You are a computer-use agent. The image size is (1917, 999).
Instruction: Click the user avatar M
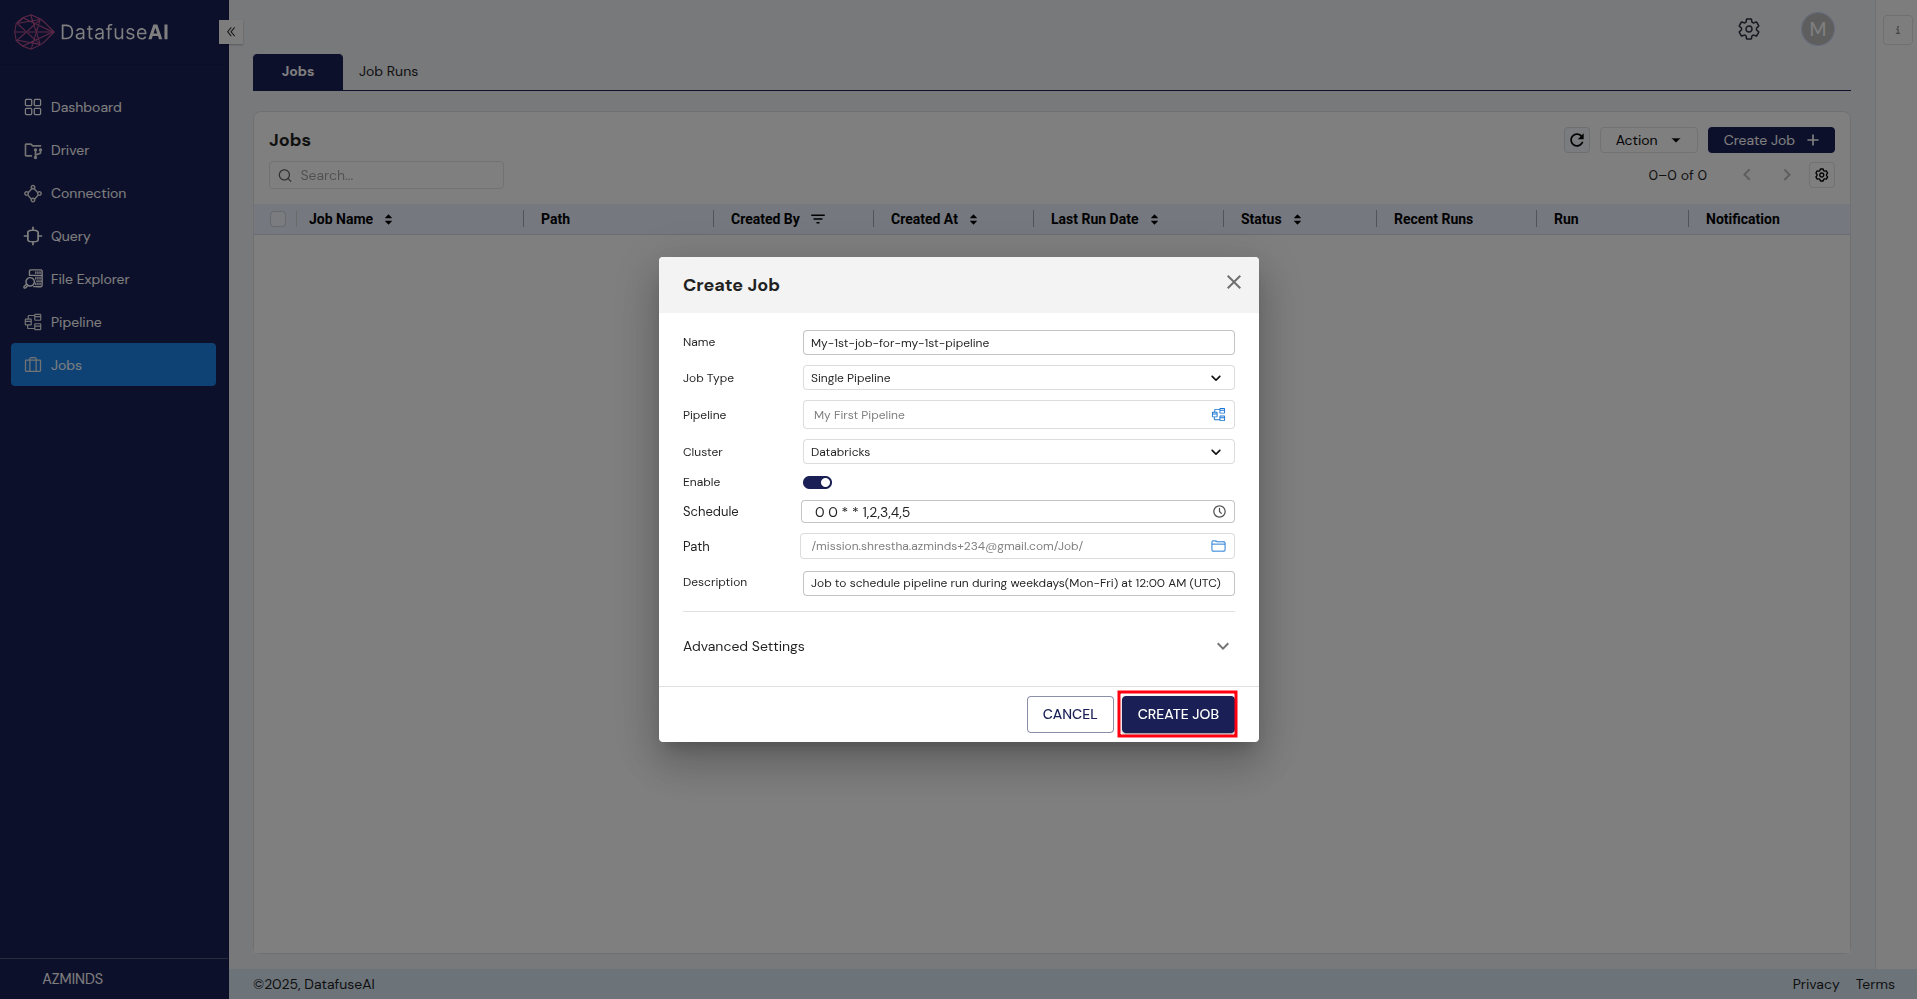[x=1818, y=29]
